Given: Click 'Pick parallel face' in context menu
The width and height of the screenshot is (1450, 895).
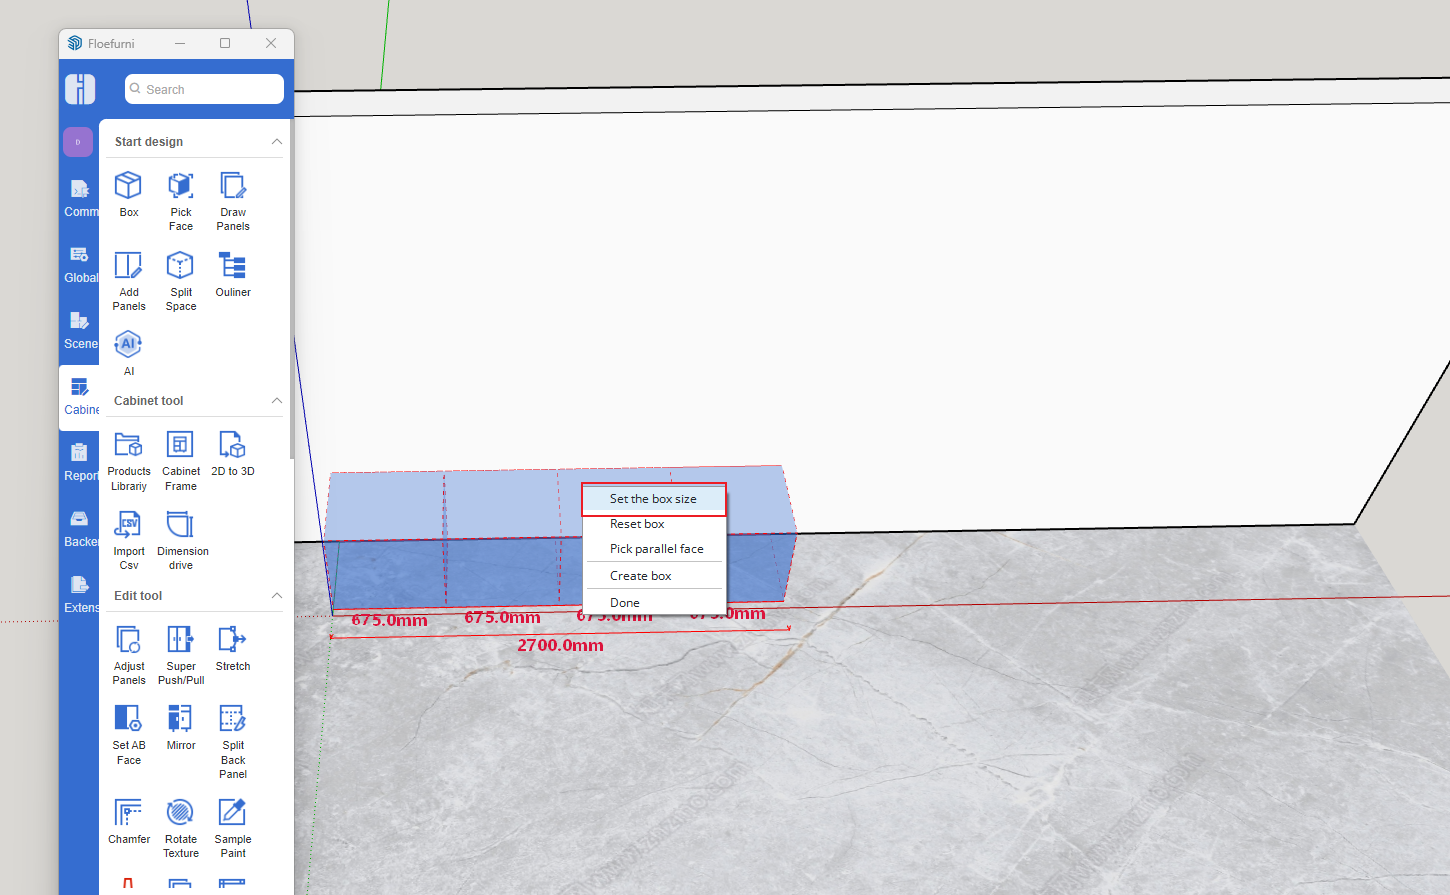Looking at the screenshot, I should [656, 549].
